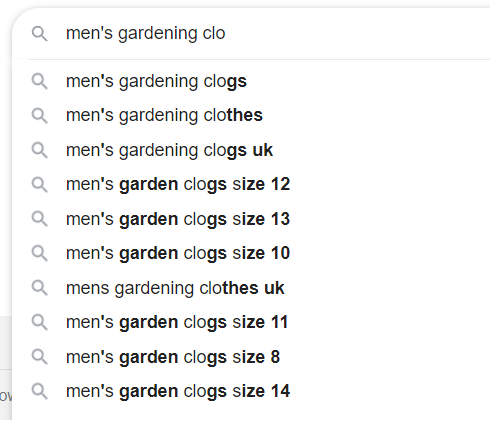The height and width of the screenshot is (428, 490).
Task: Select "men's garden clogs size 12" suggestion
Action: (251, 184)
